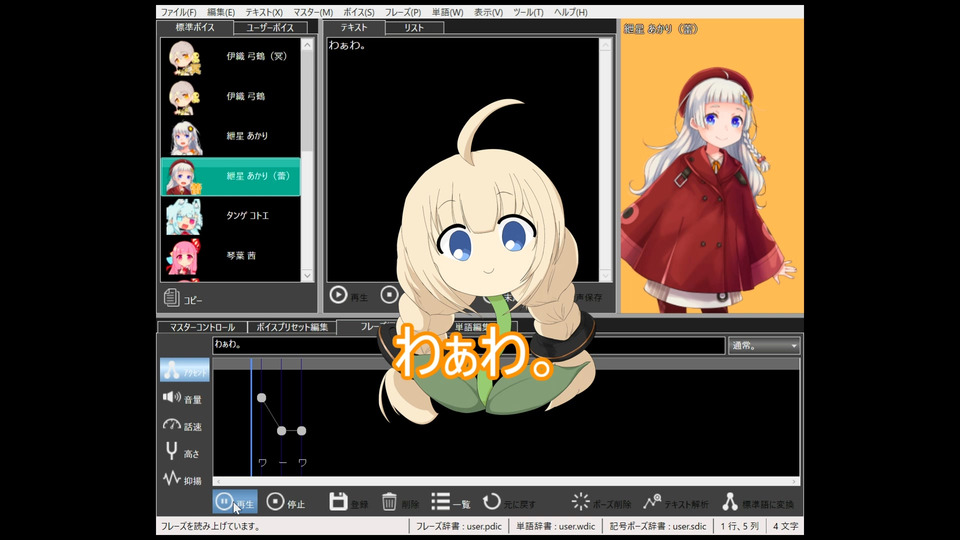Click the コピー copy icon
This screenshot has height=540, width=960.
pos(171,298)
